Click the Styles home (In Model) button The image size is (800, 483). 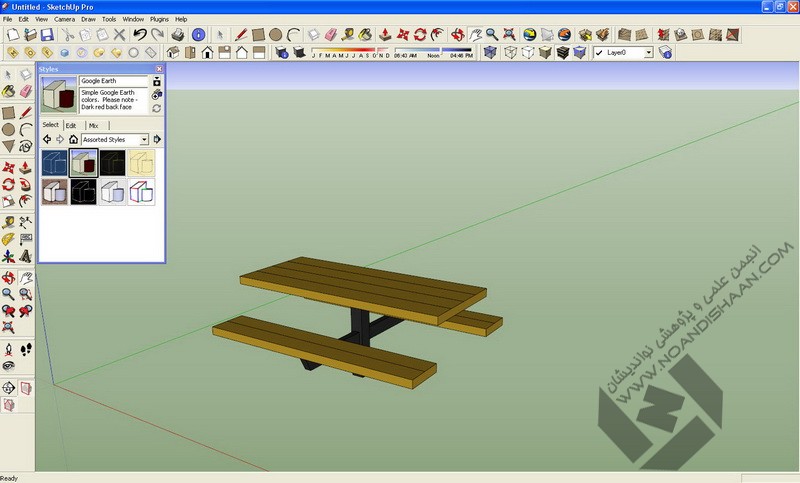pos(74,139)
